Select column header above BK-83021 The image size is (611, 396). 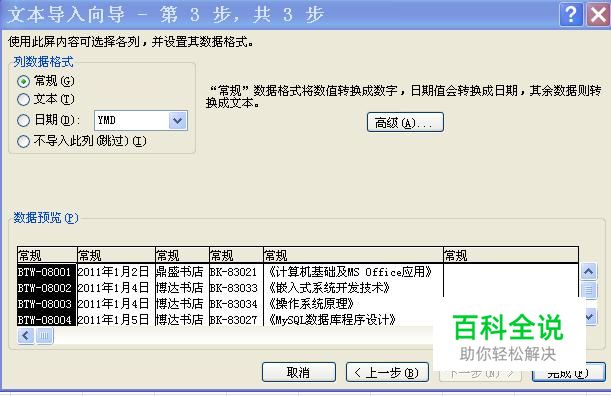pyautogui.click(x=236, y=255)
